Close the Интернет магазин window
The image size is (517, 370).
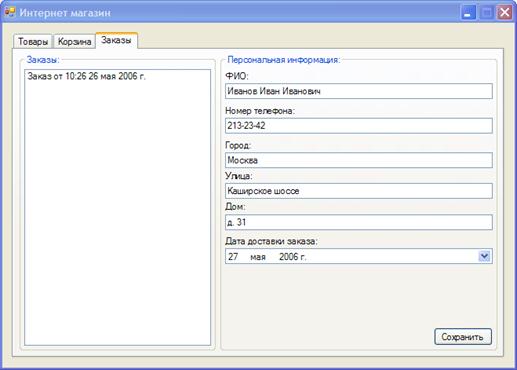(x=505, y=13)
